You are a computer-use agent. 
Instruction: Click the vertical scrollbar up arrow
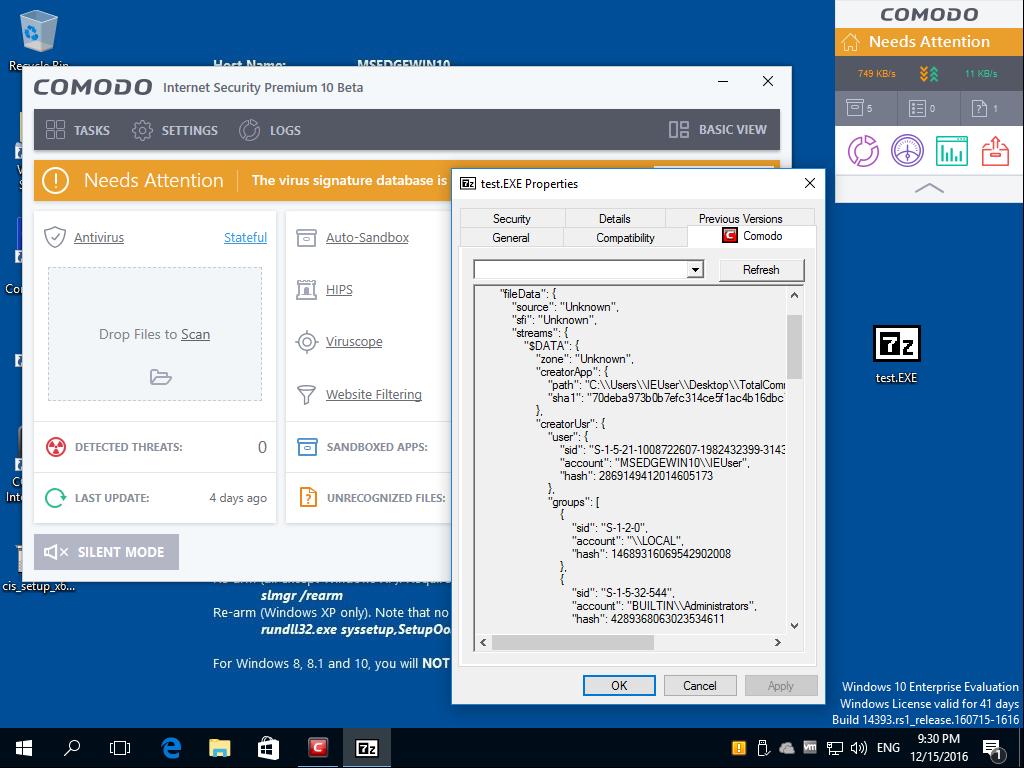(794, 295)
